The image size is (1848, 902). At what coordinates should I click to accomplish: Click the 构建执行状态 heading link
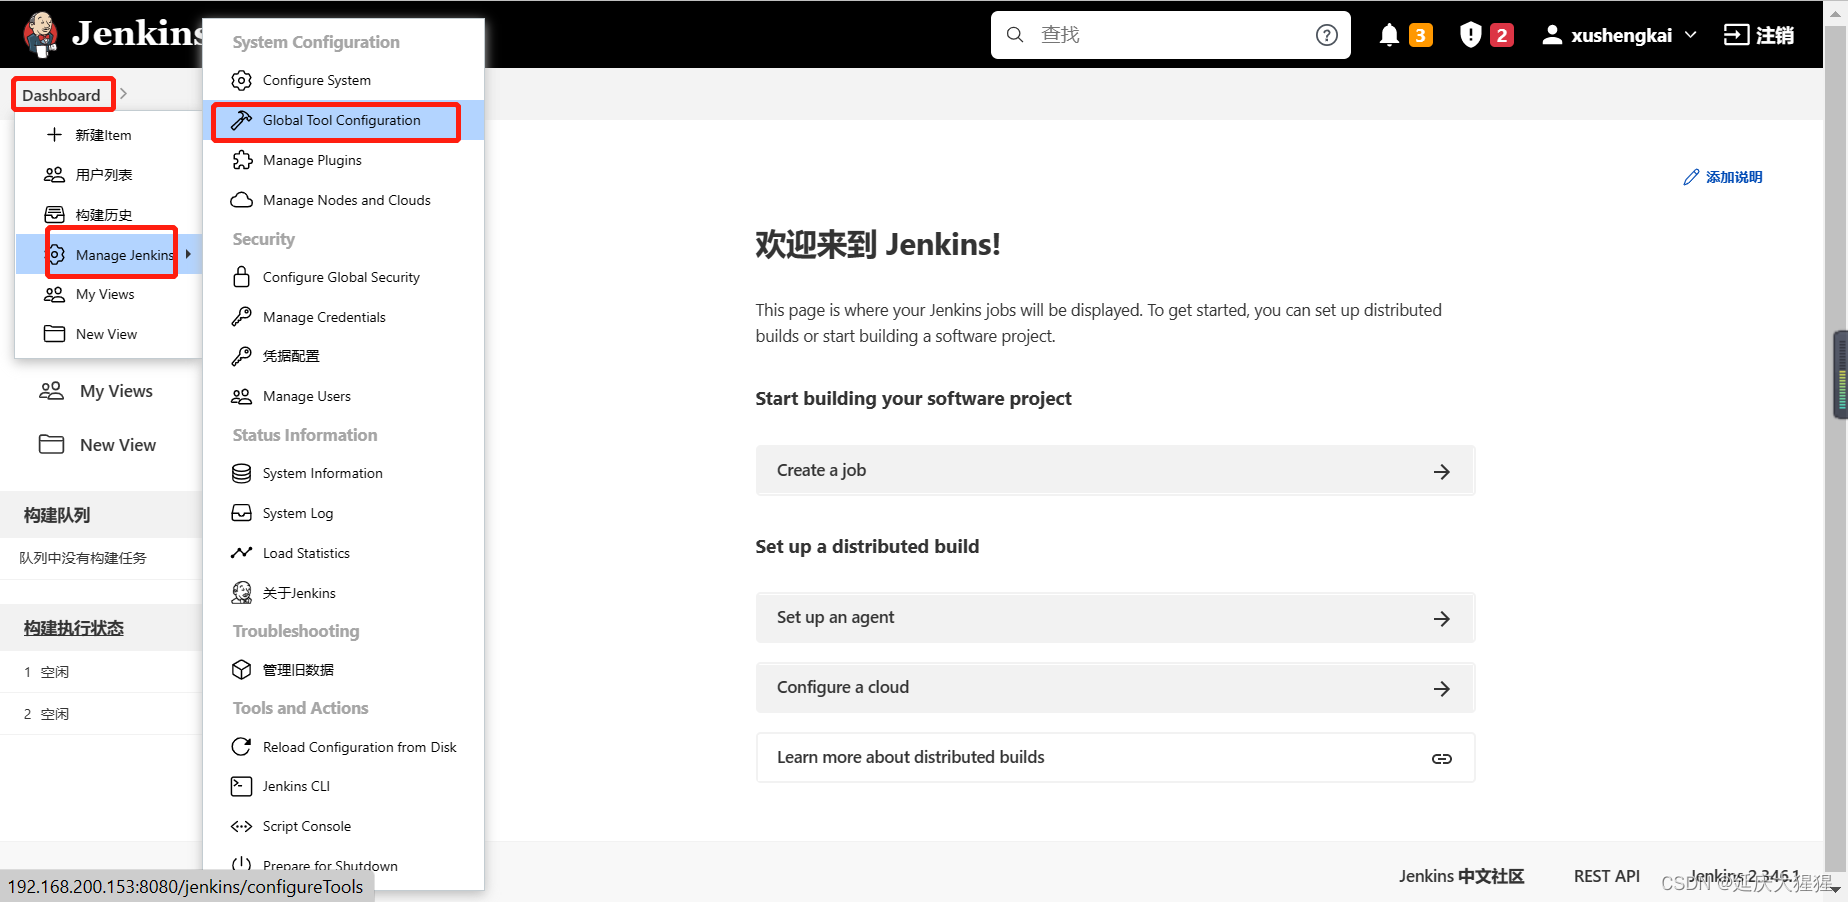point(74,628)
